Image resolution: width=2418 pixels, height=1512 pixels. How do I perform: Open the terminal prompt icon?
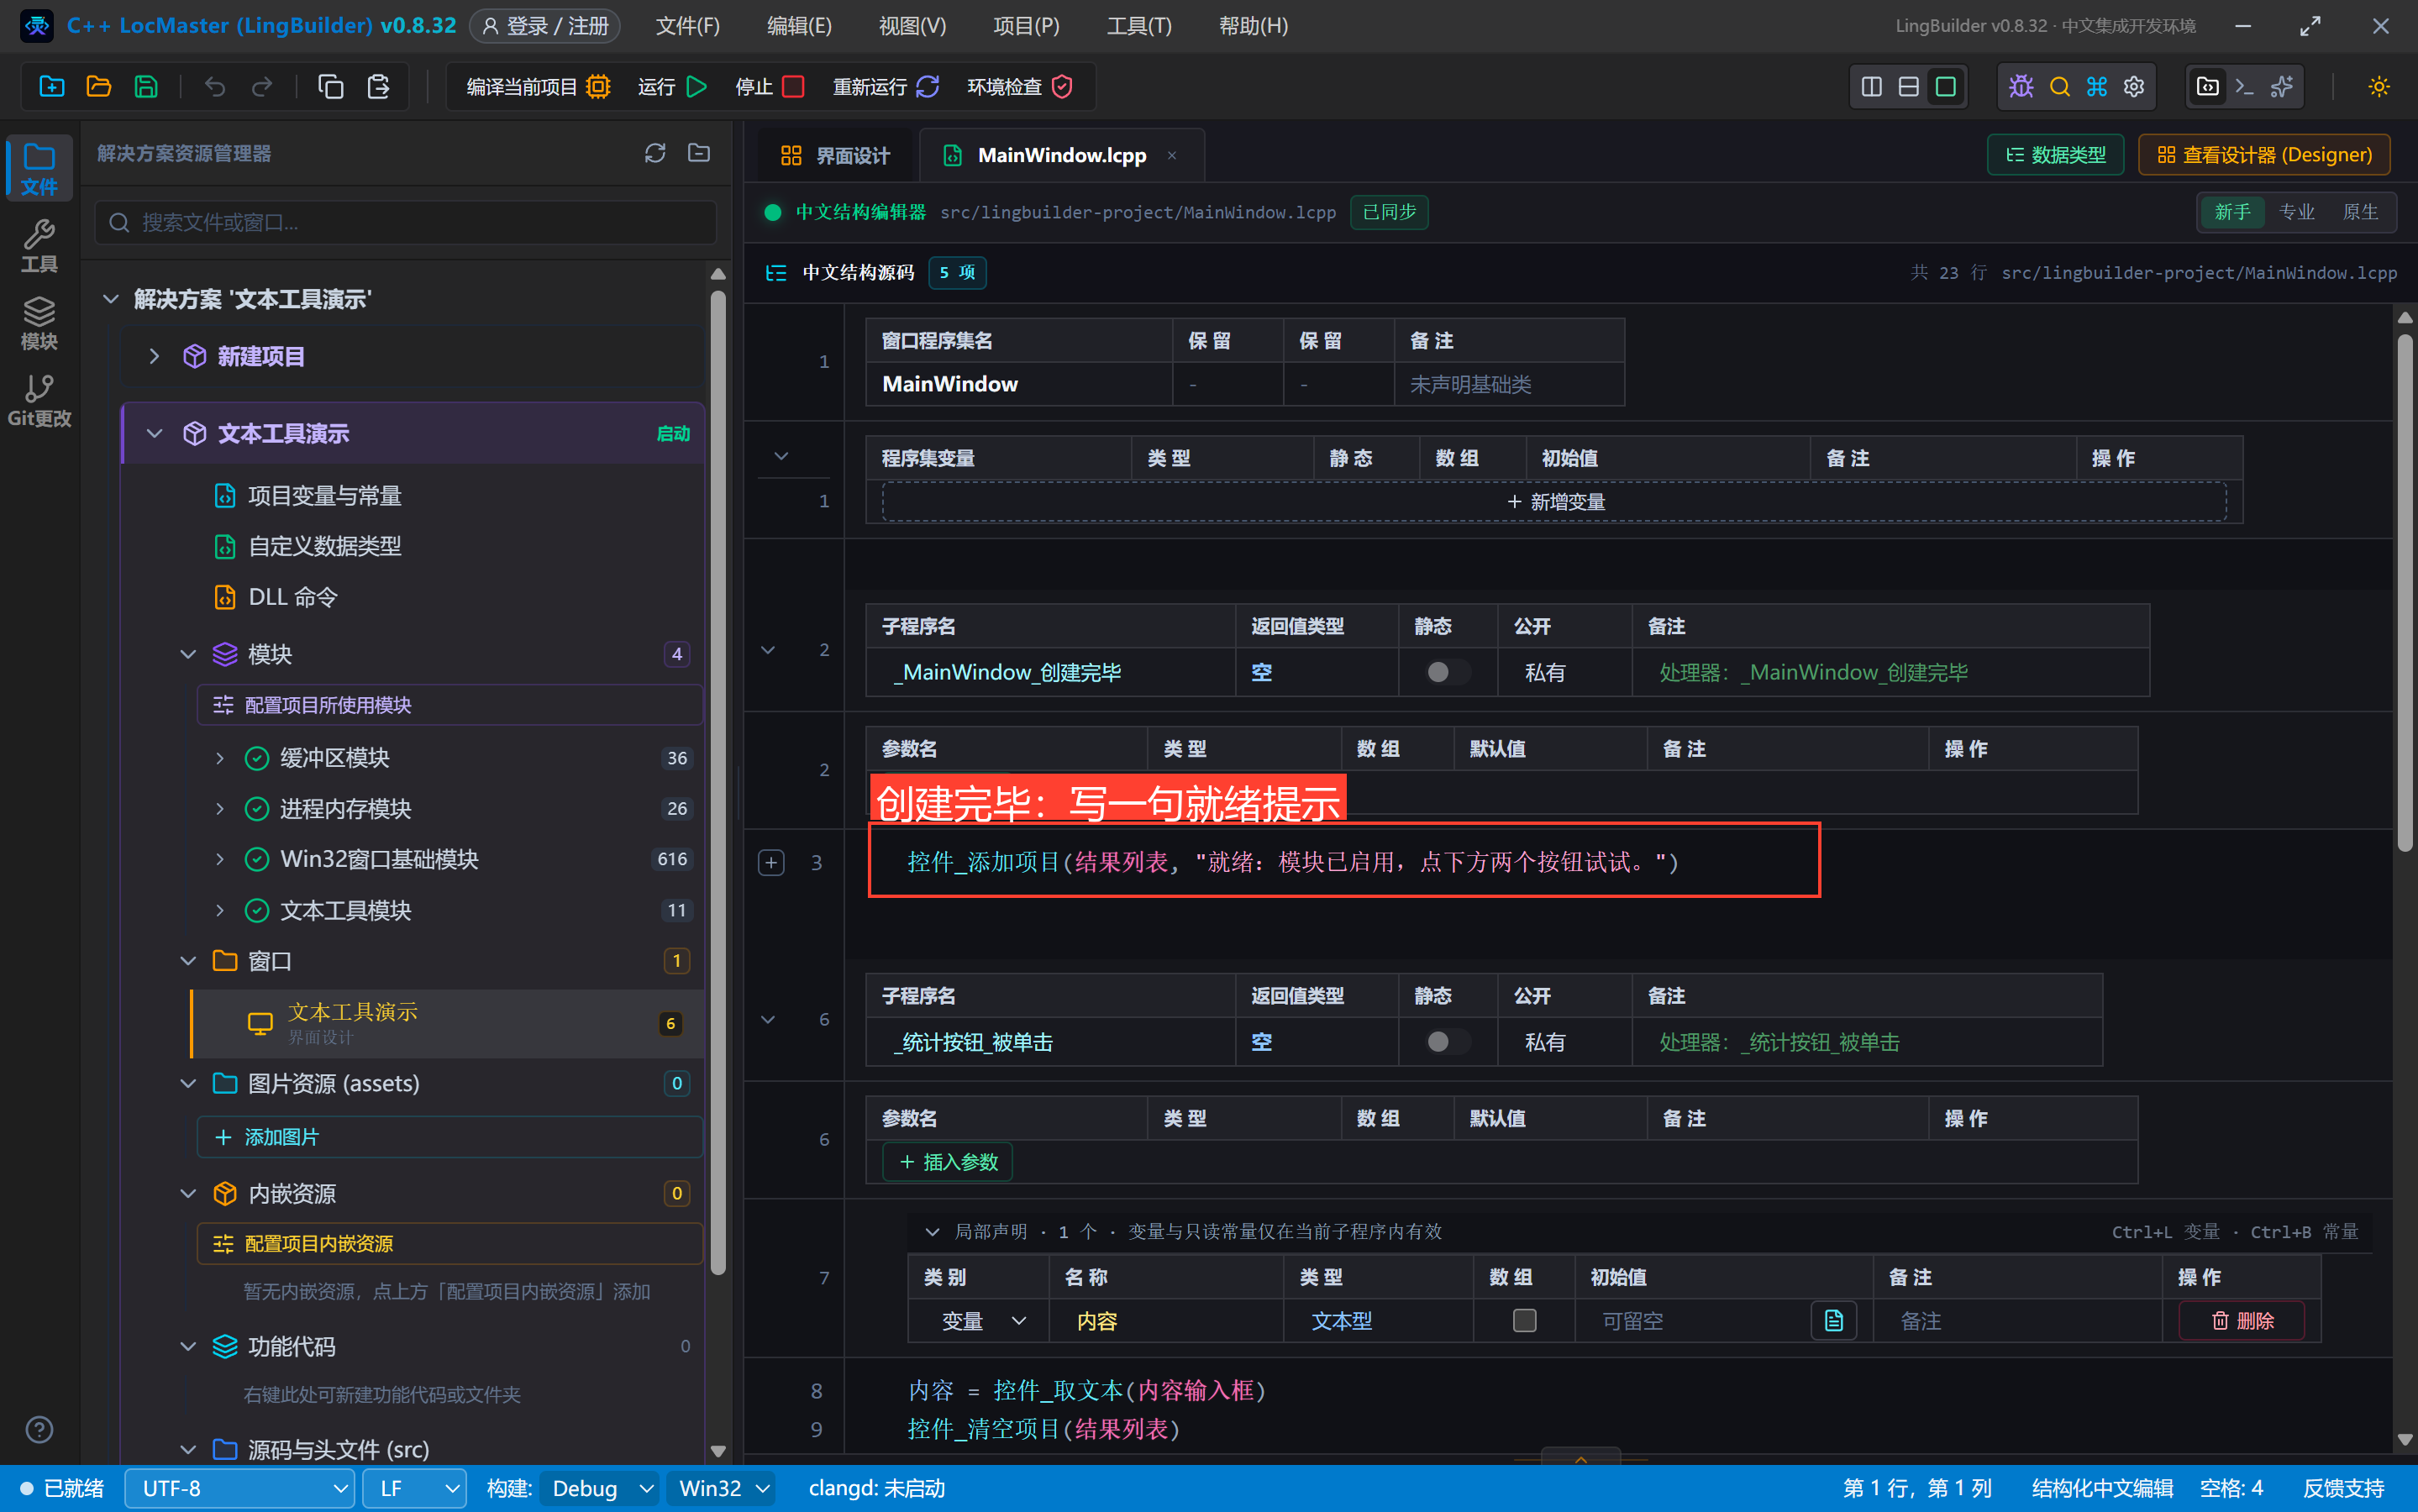2245,87
